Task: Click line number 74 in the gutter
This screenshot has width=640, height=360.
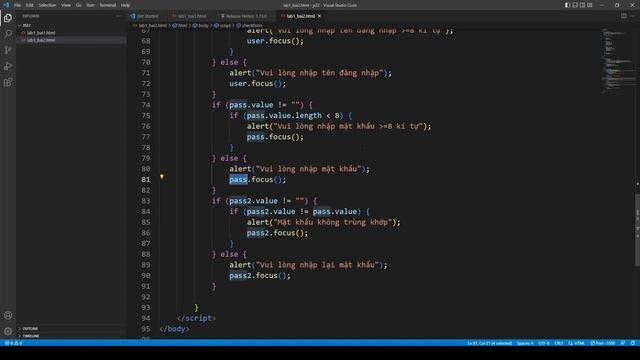Action: [x=146, y=105]
